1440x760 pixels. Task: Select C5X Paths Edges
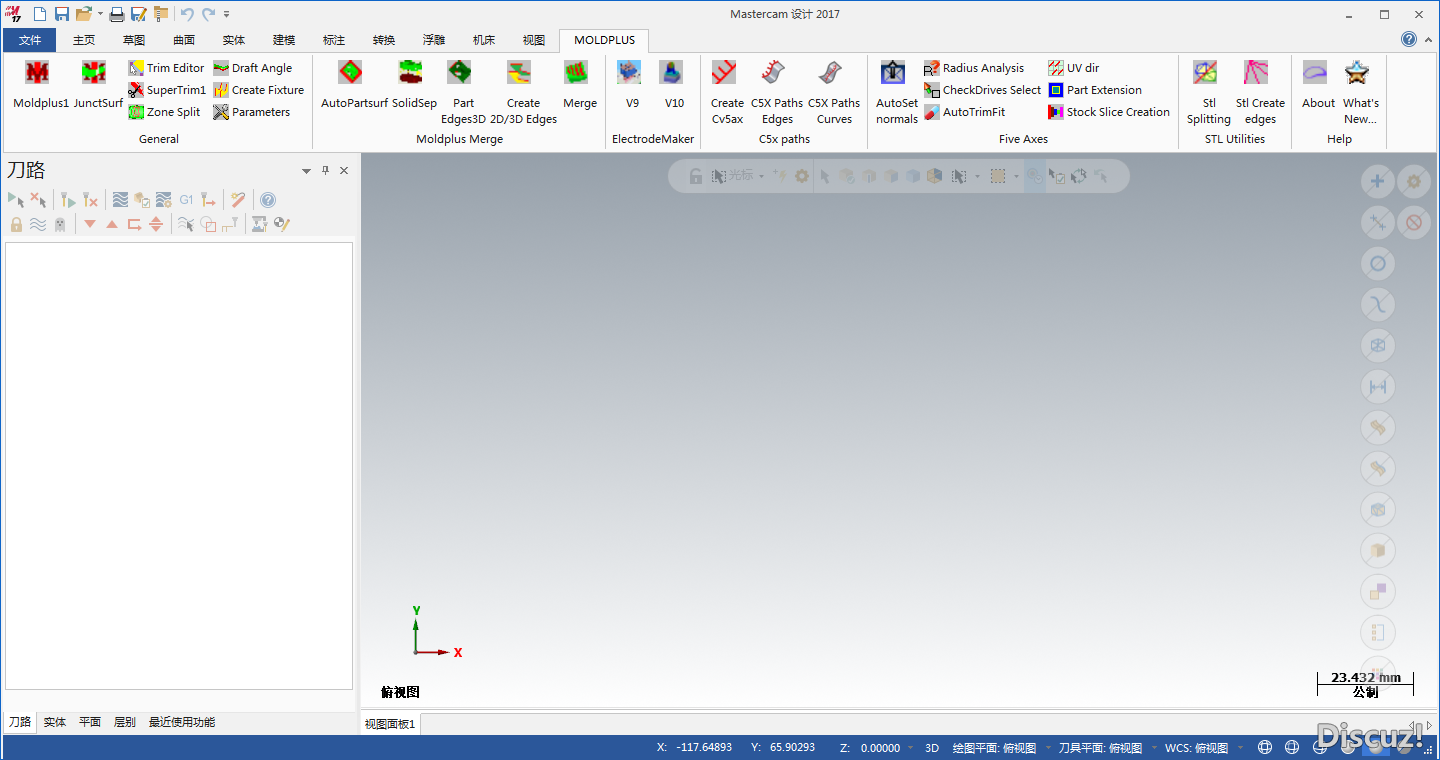pos(777,92)
